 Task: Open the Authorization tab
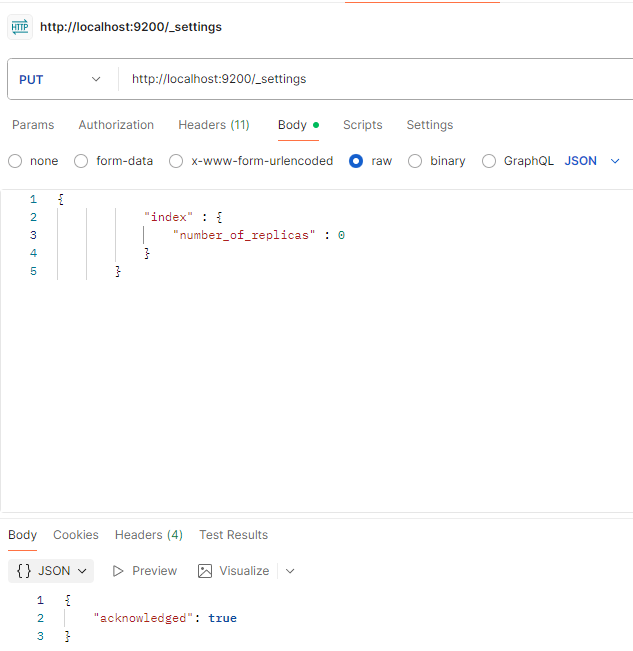click(x=116, y=125)
